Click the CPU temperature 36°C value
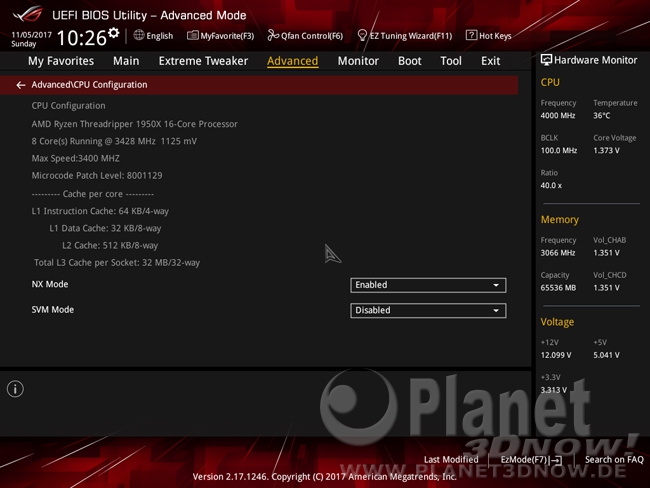The image size is (650, 488). [x=601, y=116]
